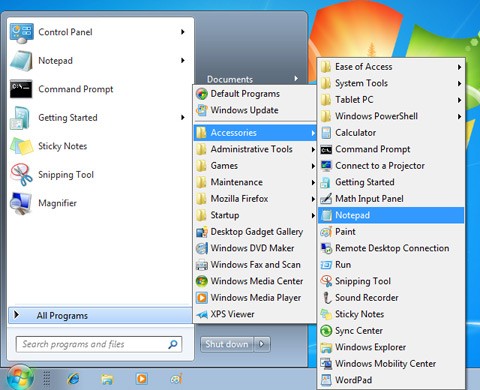Open the Math Input Panel icon

point(326,199)
